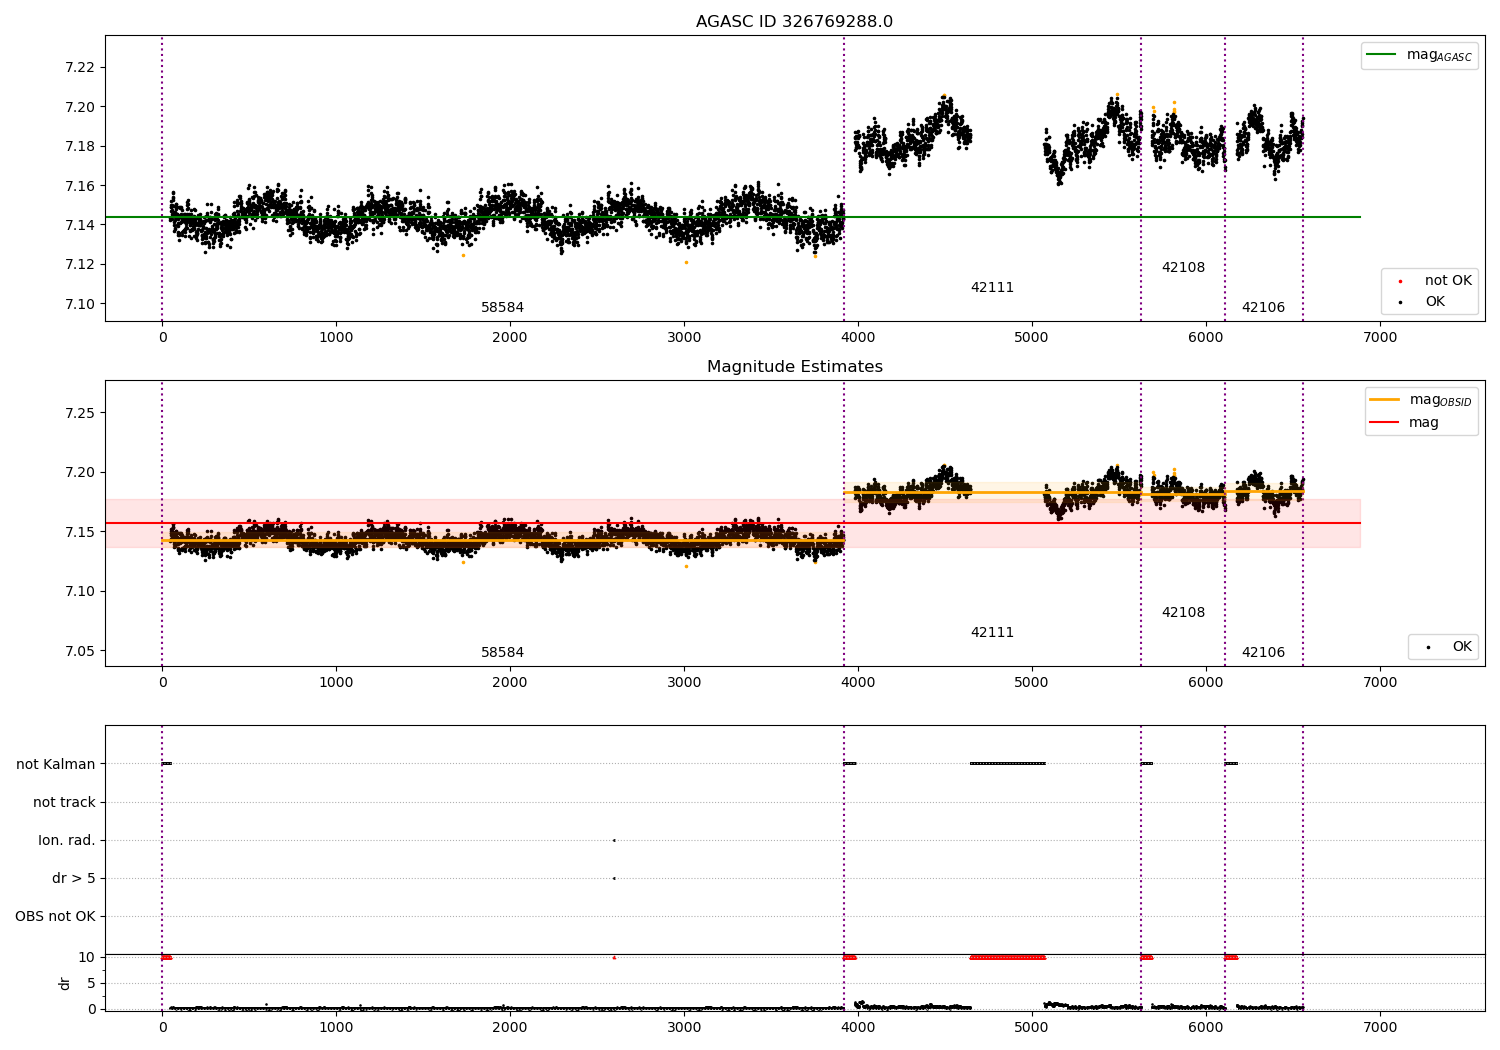The image size is (1500, 1050).
Task: Click the 7.05 tick on Magnitude Estimates plot
Action: pos(79,651)
